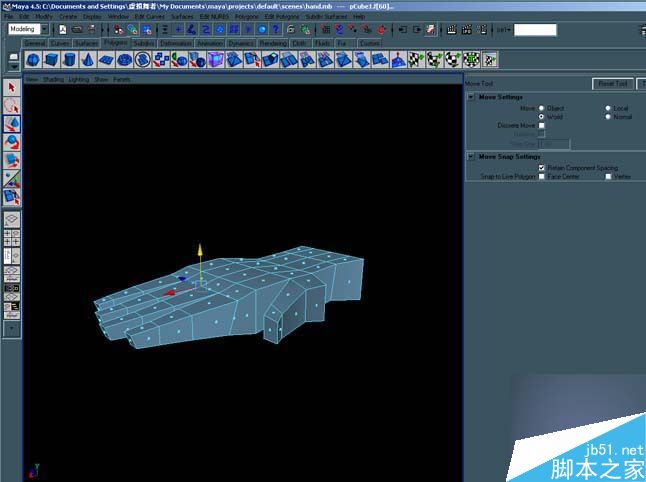Click the yellow Y-axis move manipulator arrow
This screenshot has width=646, height=482.
[x=200, y=250]
